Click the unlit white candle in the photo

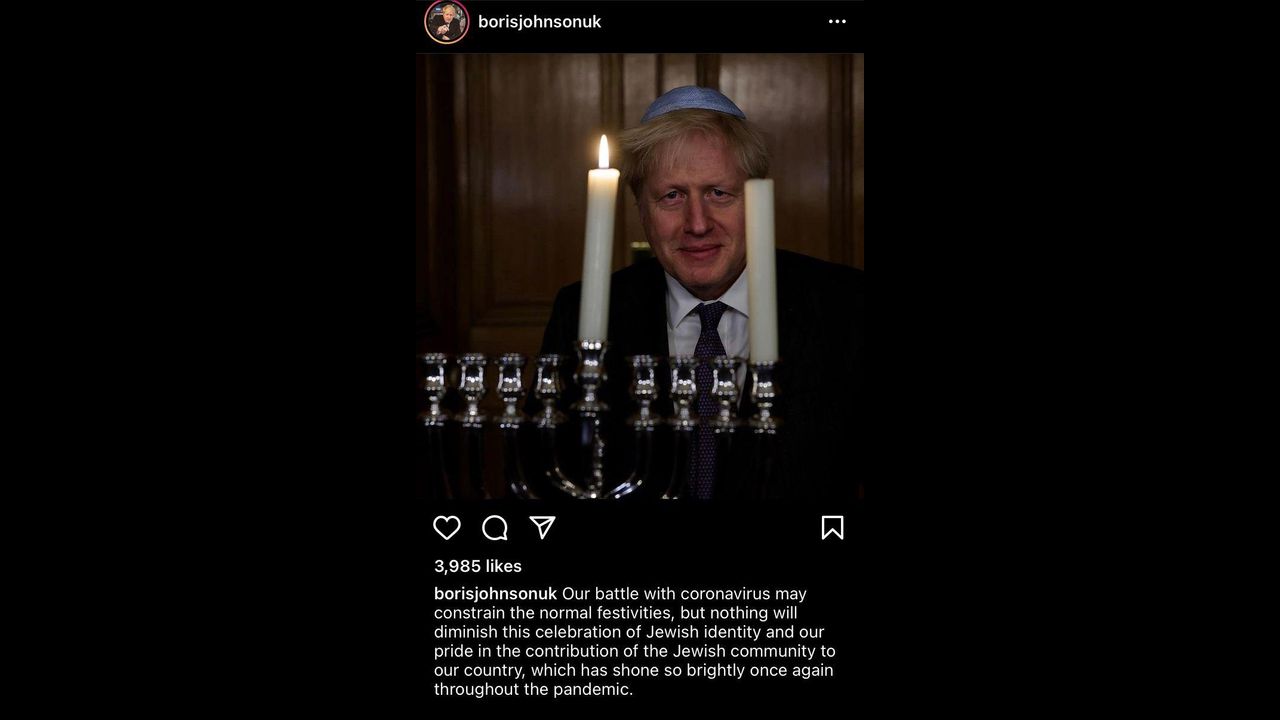761,270
